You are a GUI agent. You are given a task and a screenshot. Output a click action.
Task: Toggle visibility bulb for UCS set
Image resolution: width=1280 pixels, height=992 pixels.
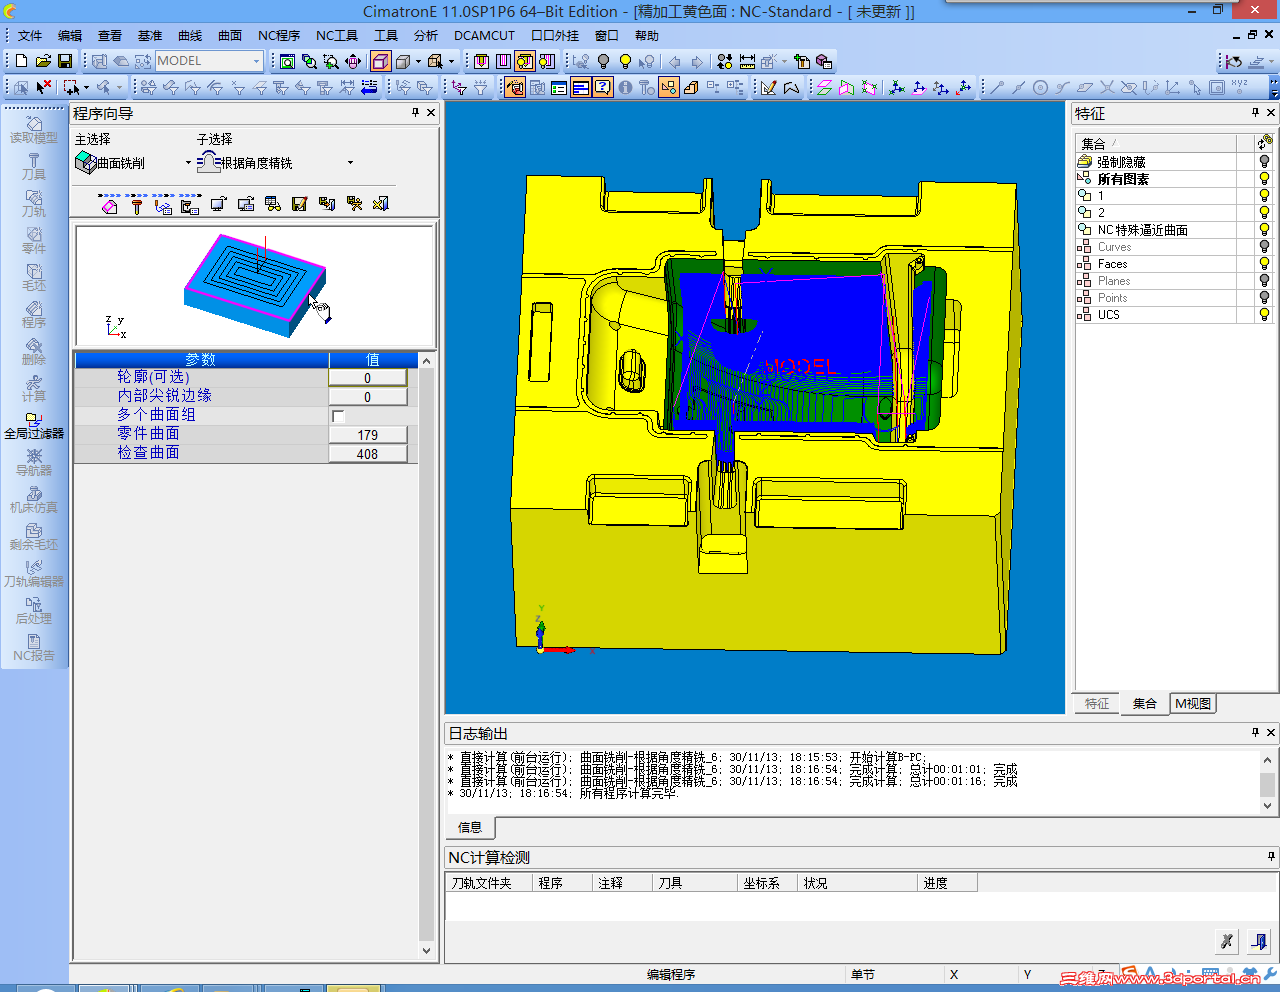1264,314
